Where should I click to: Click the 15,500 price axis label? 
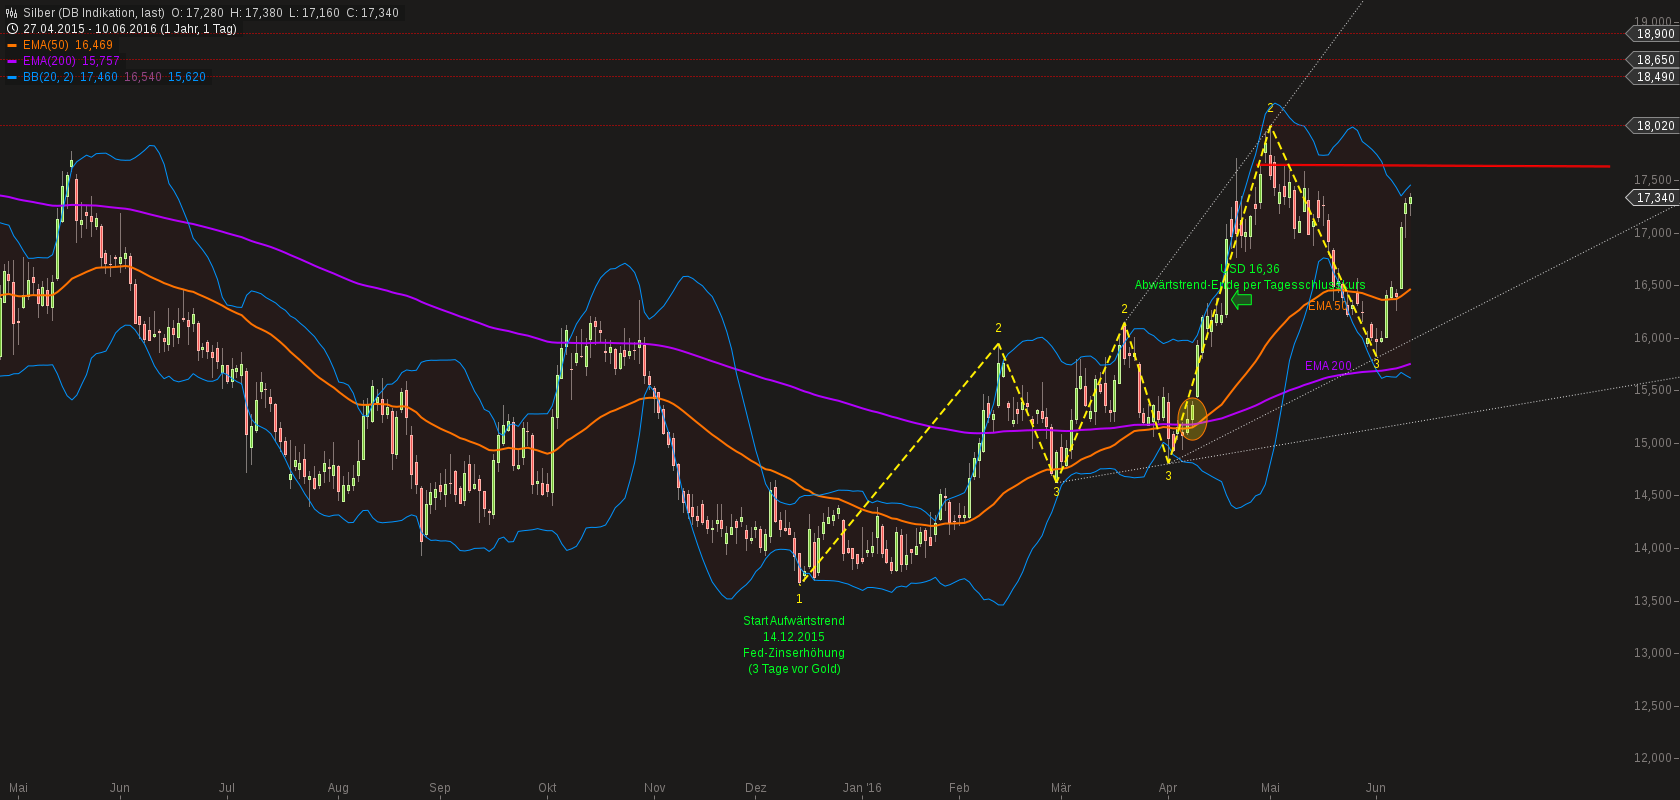[x=1653, y=390]
